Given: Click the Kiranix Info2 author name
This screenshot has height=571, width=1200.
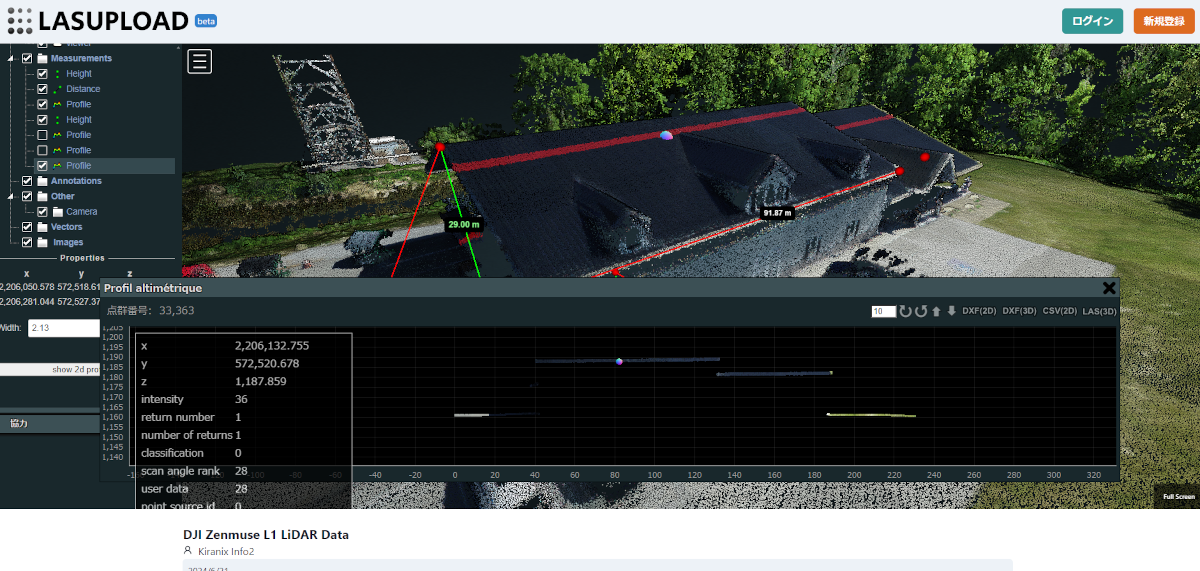Looking at the screenshot, I should point(226,551).
